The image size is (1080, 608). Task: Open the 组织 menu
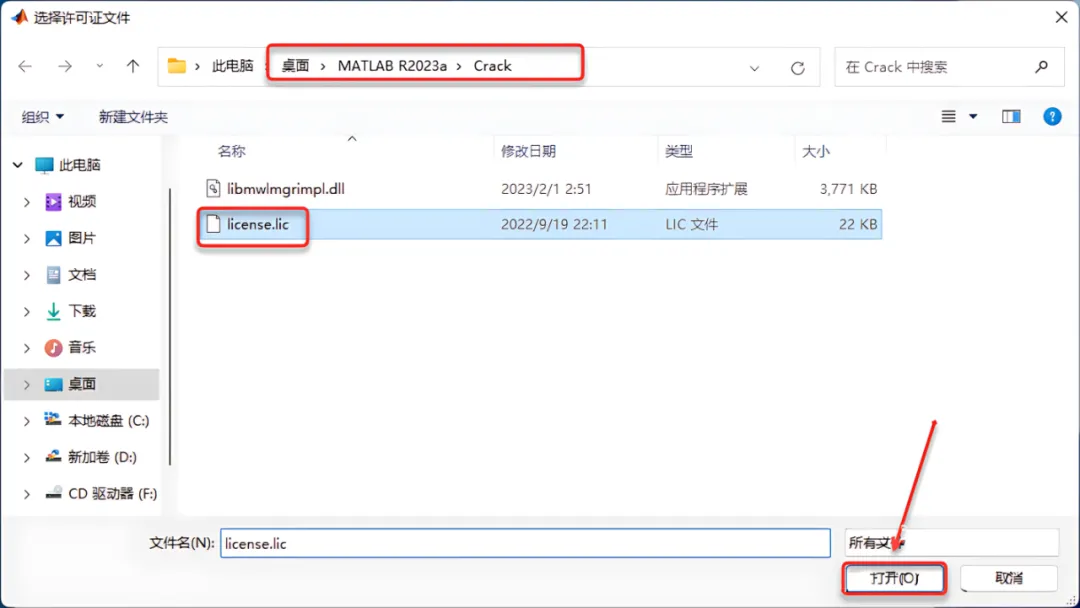[43, 116]
